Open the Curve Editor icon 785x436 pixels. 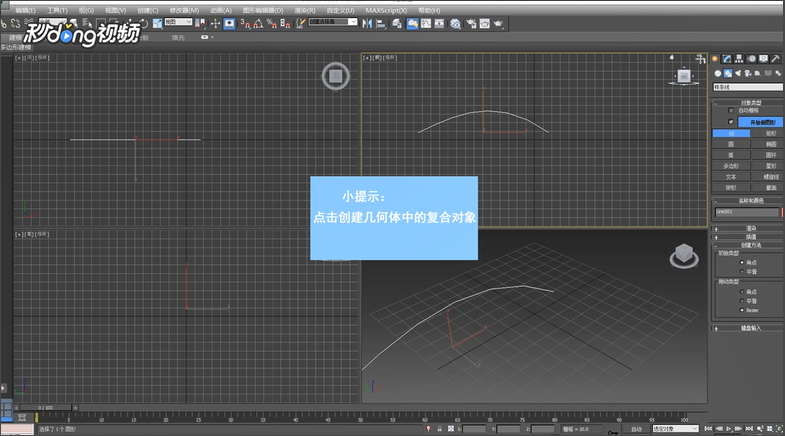(x=426, y=23)
